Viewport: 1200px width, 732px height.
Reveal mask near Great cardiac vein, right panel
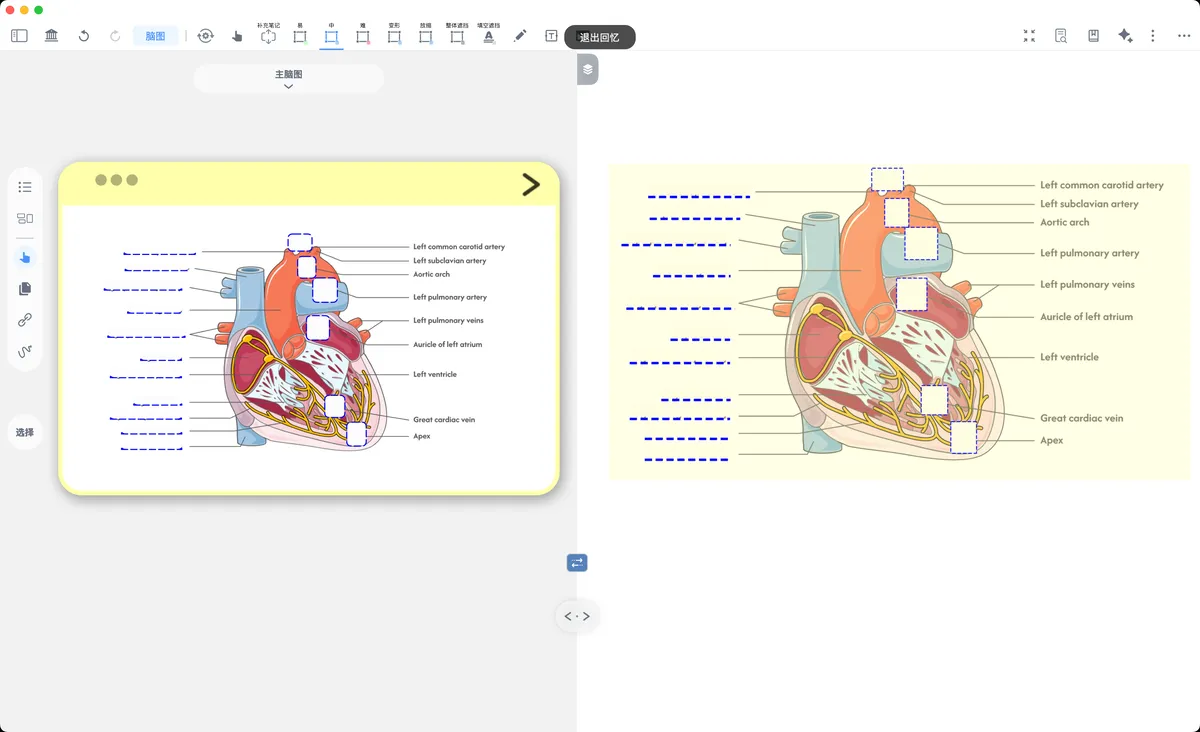934,400
